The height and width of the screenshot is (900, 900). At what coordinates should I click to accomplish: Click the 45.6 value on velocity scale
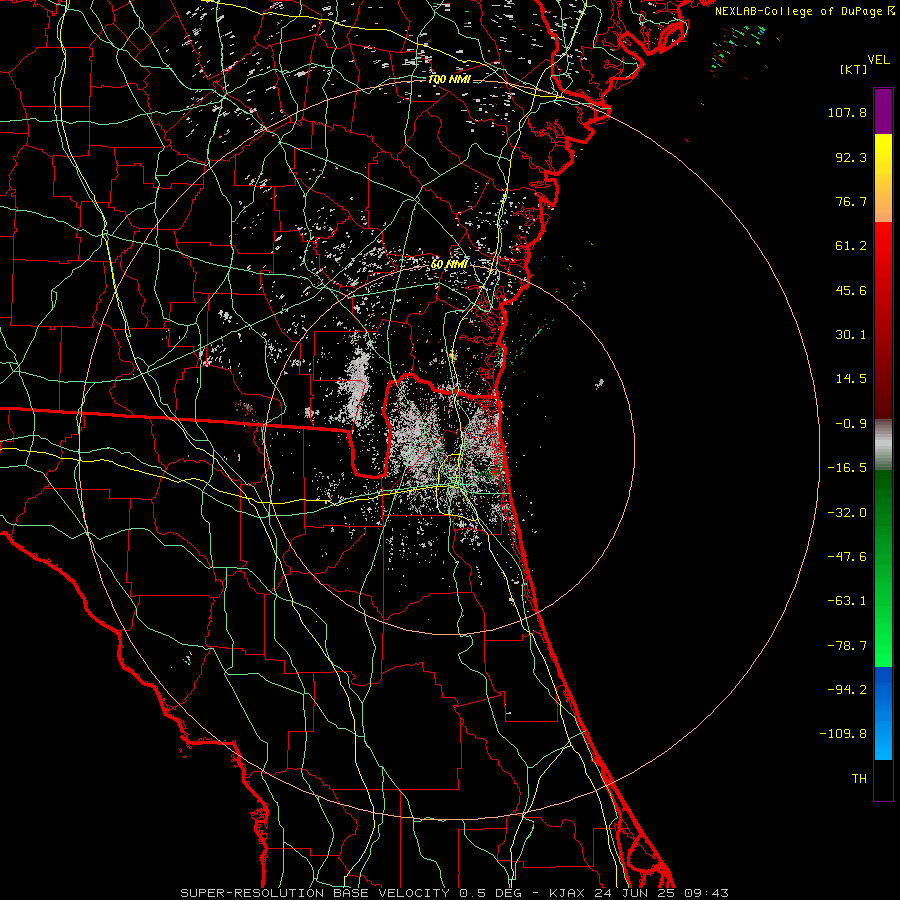pos(851,290)
